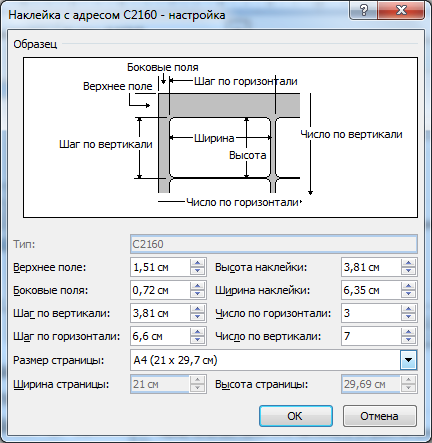This screenshot has height=443, width=432.
Task: Decrease Число по горизонтали with down arrow
Action: point(408,317)
